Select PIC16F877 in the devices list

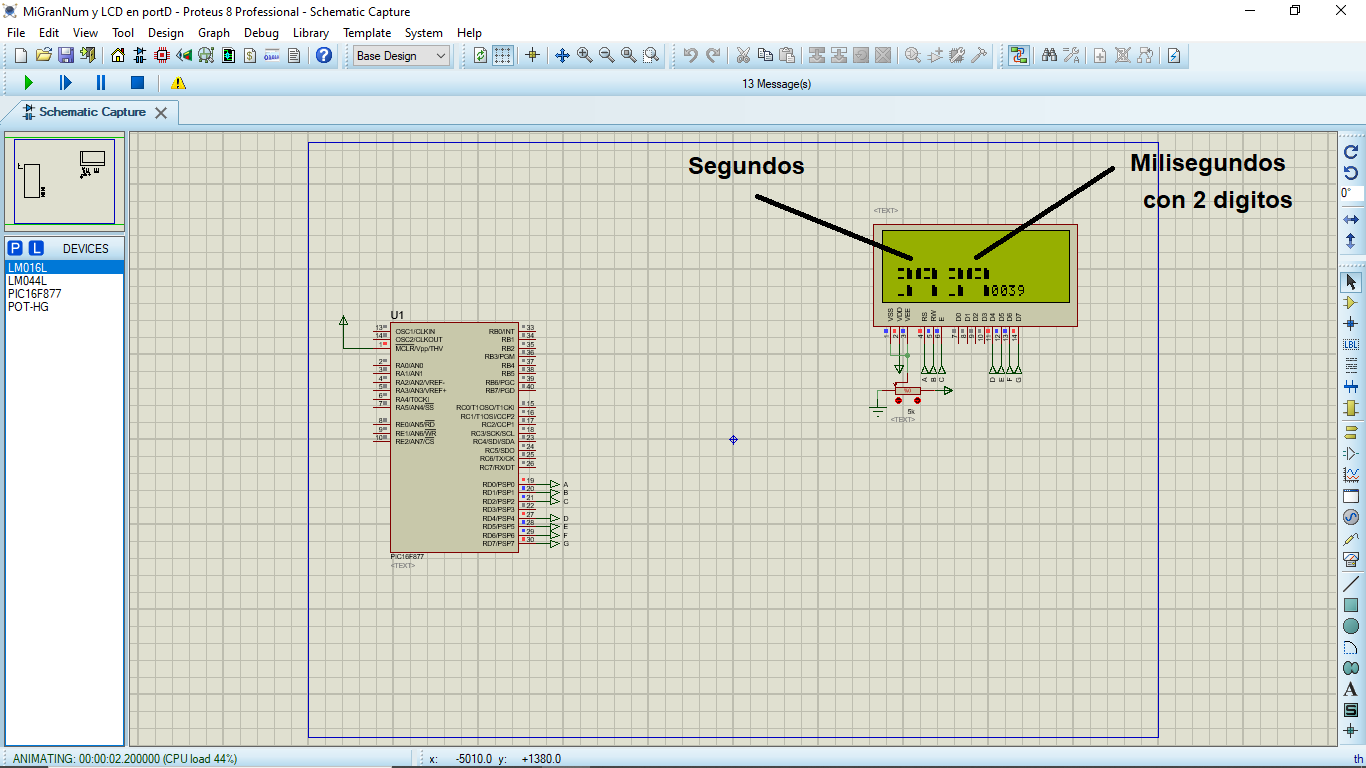(x=65, y=294)
